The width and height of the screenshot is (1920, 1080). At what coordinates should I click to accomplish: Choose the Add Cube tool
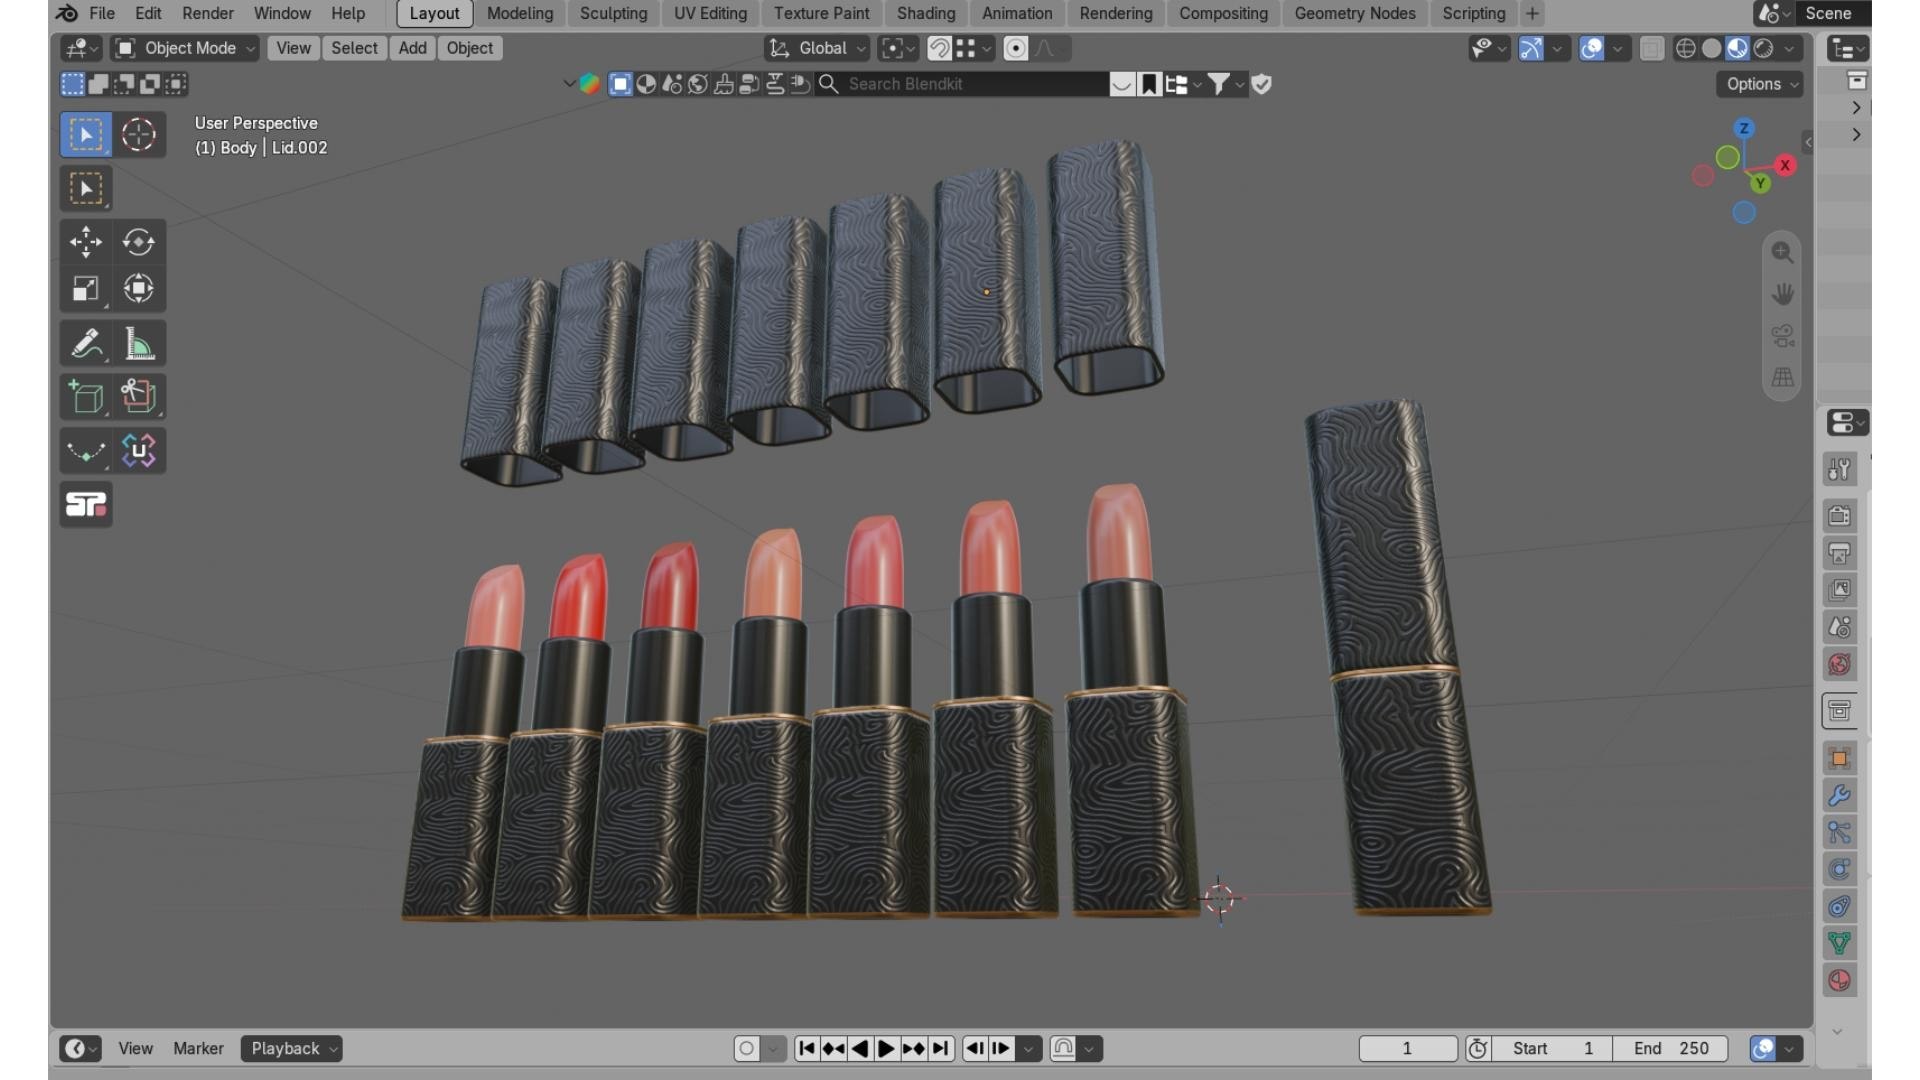(86, 397)
